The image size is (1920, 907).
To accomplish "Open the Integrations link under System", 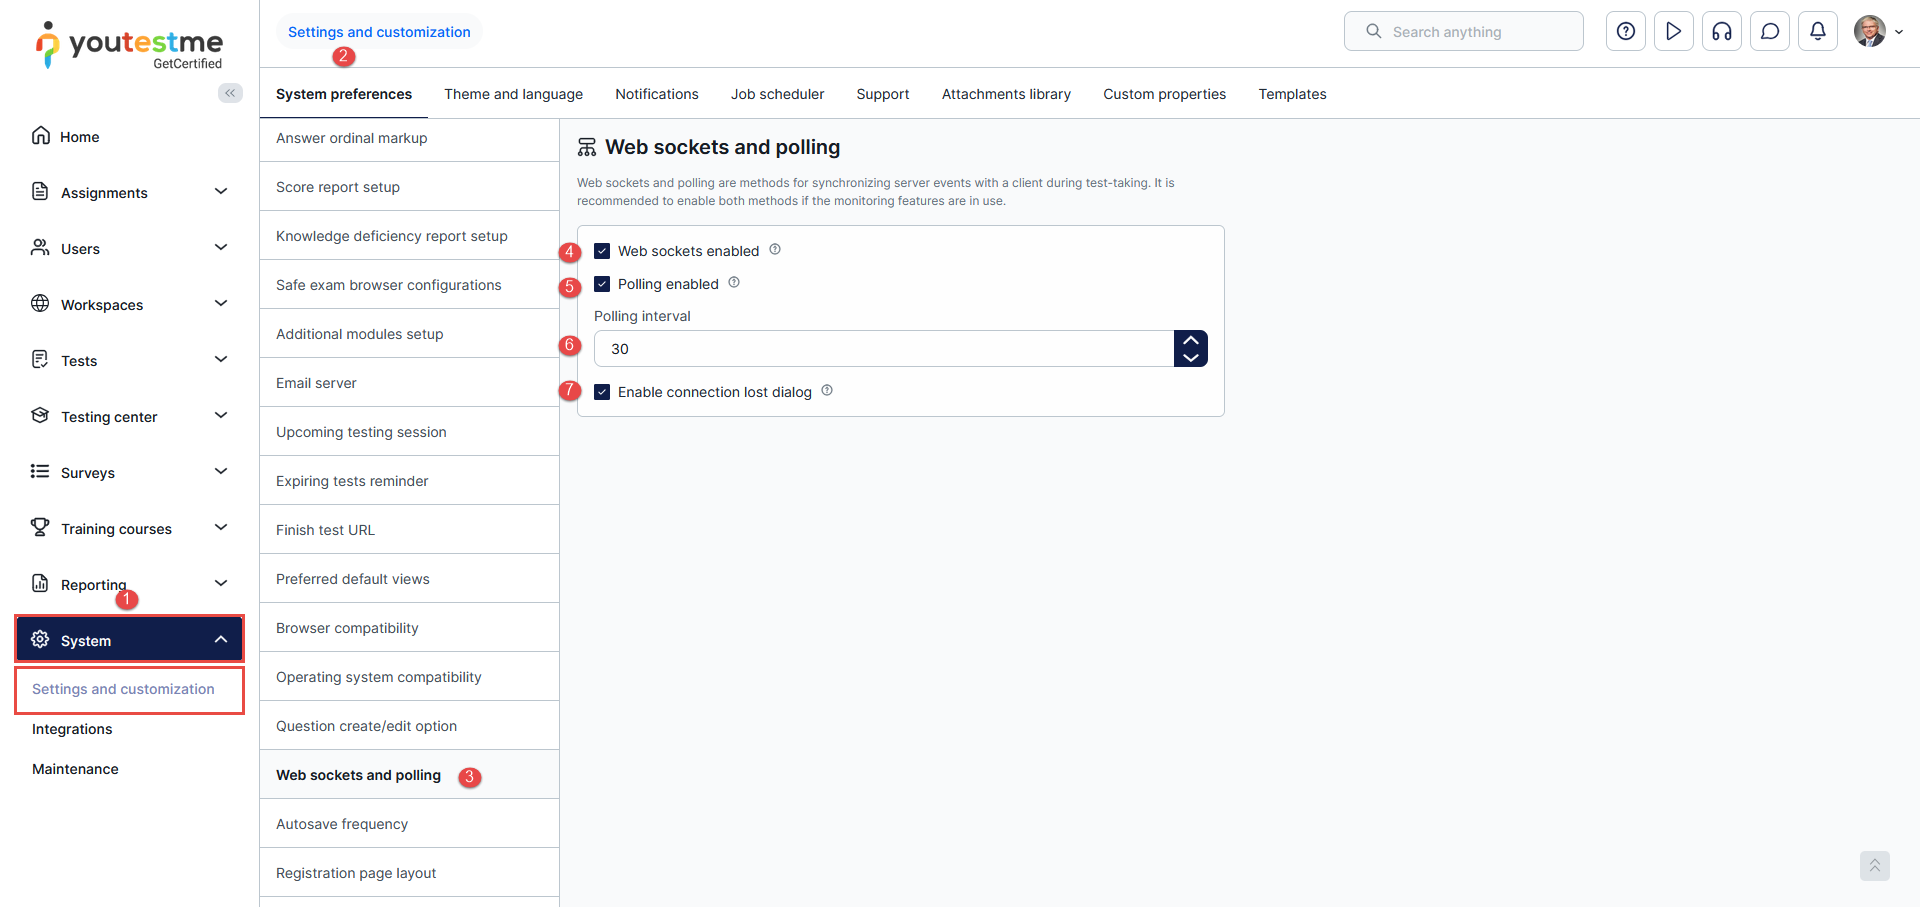I will pyautogui.click(x=72, y=729).
